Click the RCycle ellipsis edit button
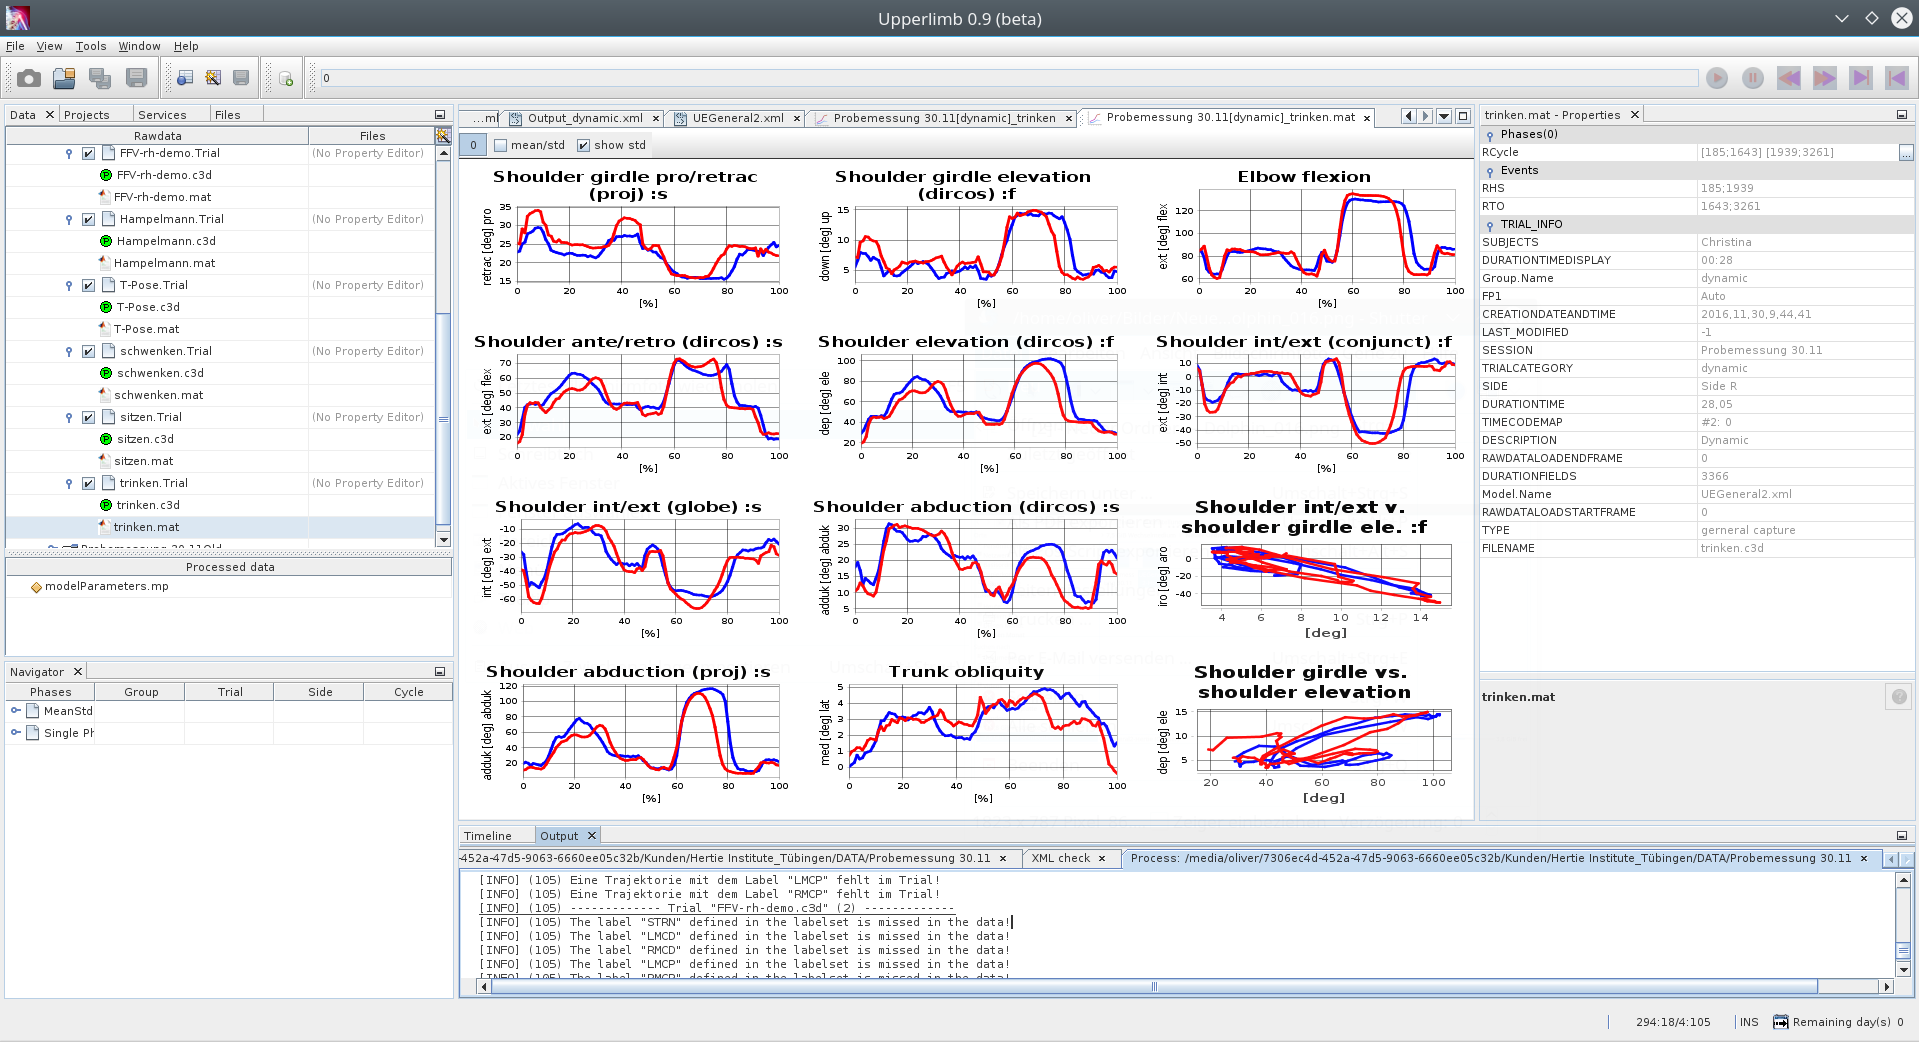The image size is (1919, 1042). (x=1906, y=153)
